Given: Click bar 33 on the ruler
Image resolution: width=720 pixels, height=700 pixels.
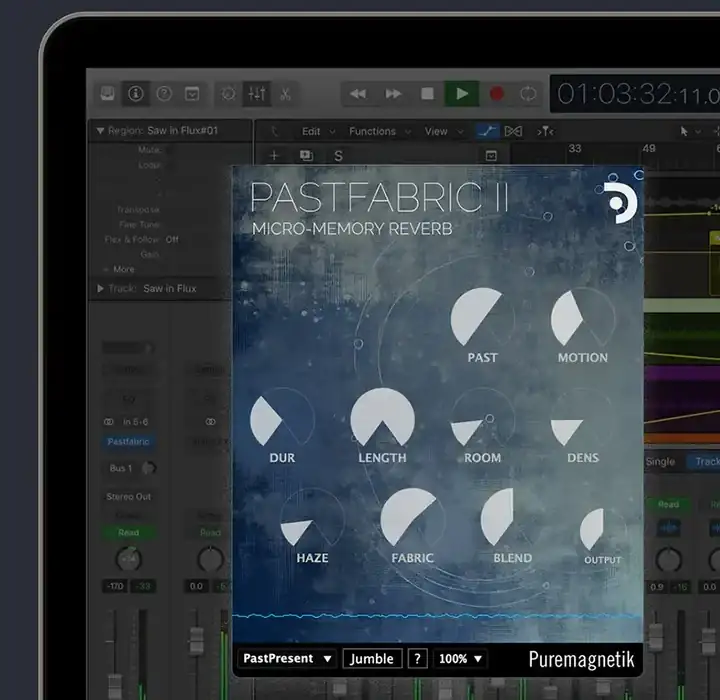Looking at the screenshot, I should [575, 148].
